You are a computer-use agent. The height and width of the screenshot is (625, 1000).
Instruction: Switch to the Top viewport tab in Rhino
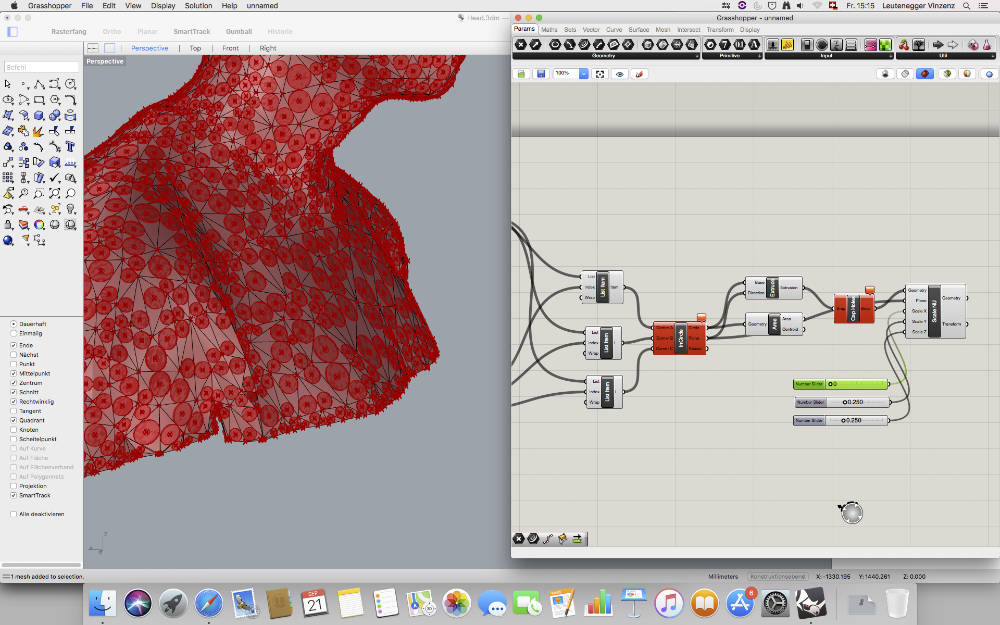pyautogui.click(x=195, y=48)
